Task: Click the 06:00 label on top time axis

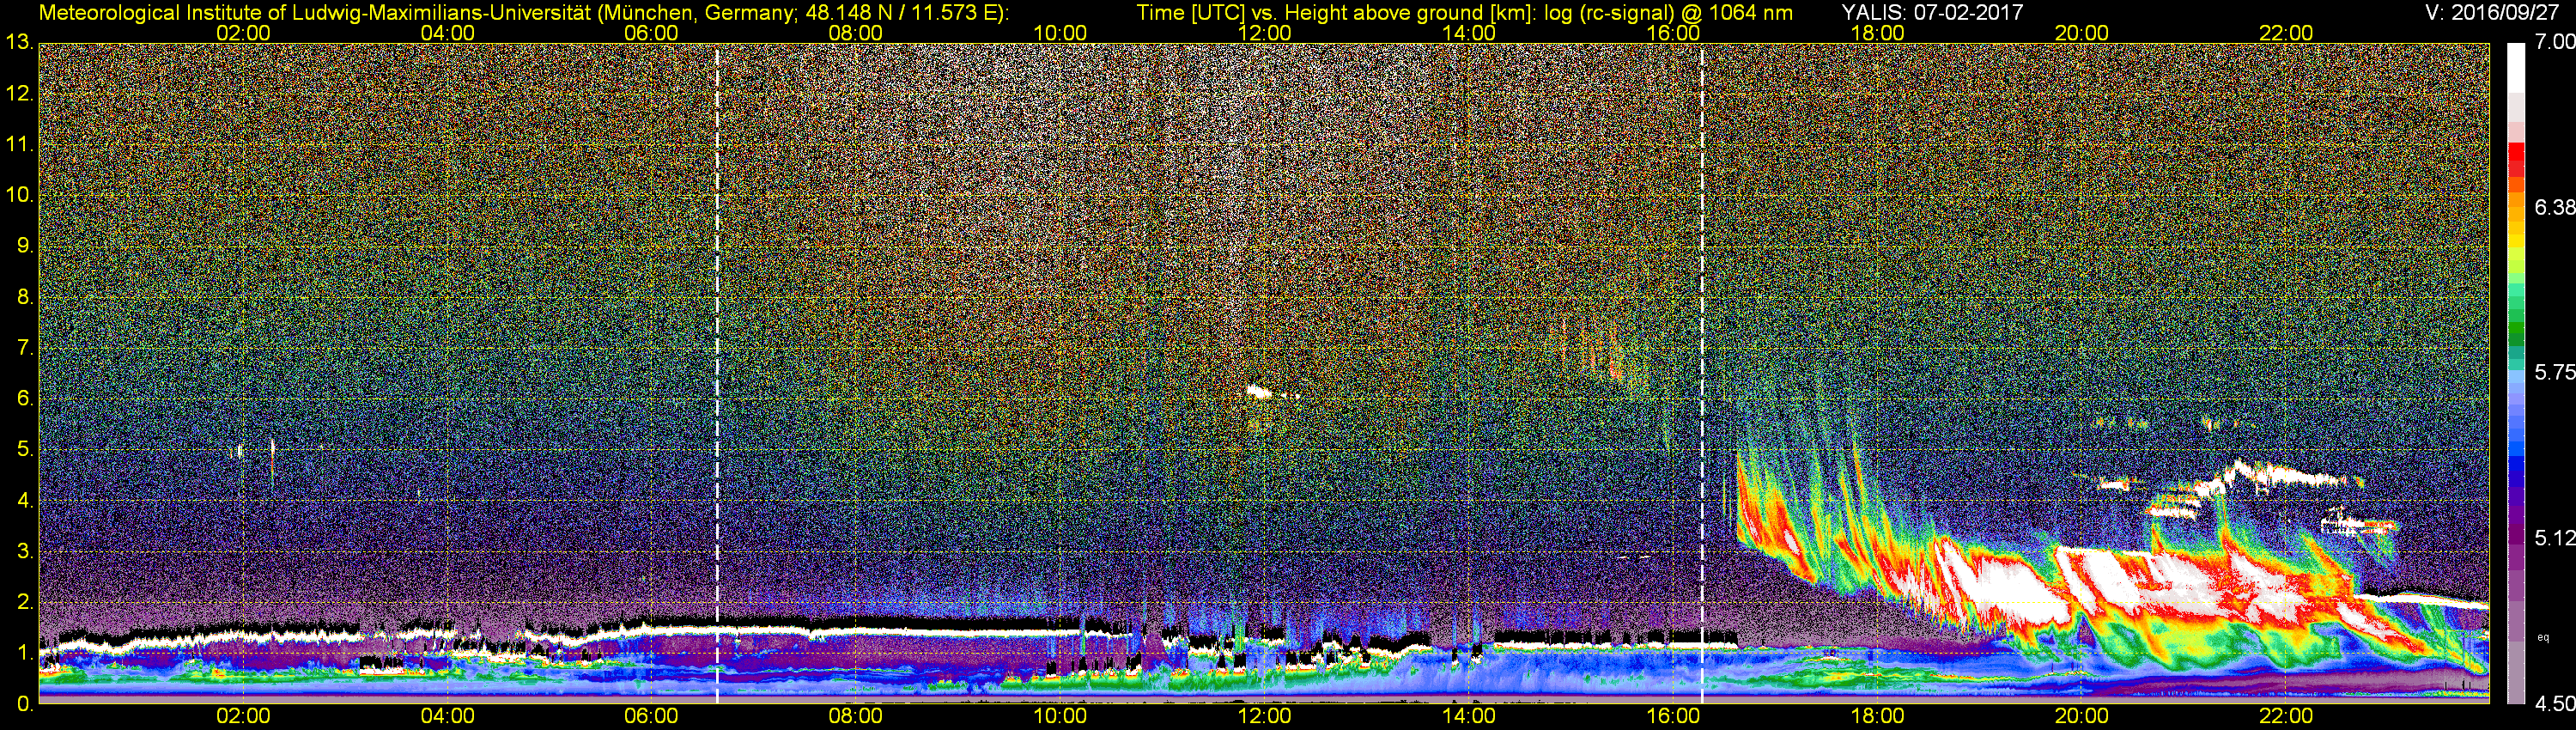Action: point(651,33)
